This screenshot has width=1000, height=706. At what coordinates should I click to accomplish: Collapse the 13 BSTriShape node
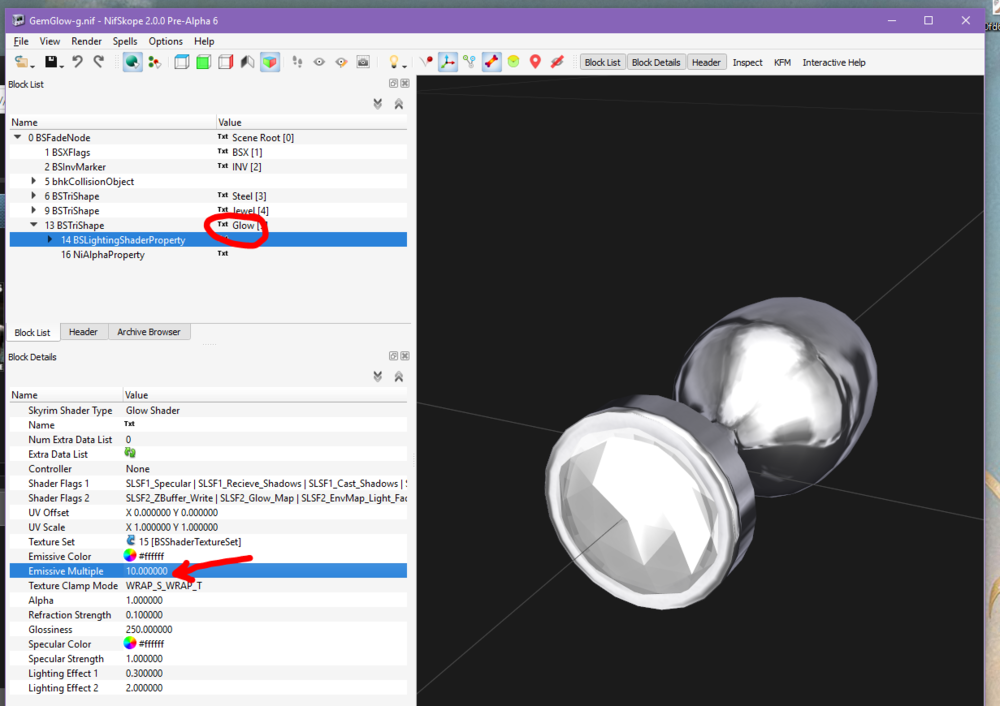[x=34, y=225]
